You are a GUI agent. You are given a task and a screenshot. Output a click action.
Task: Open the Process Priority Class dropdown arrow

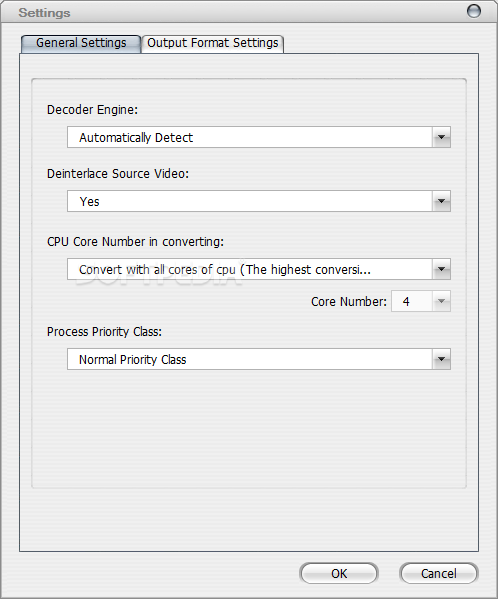(x=441, y=359)
